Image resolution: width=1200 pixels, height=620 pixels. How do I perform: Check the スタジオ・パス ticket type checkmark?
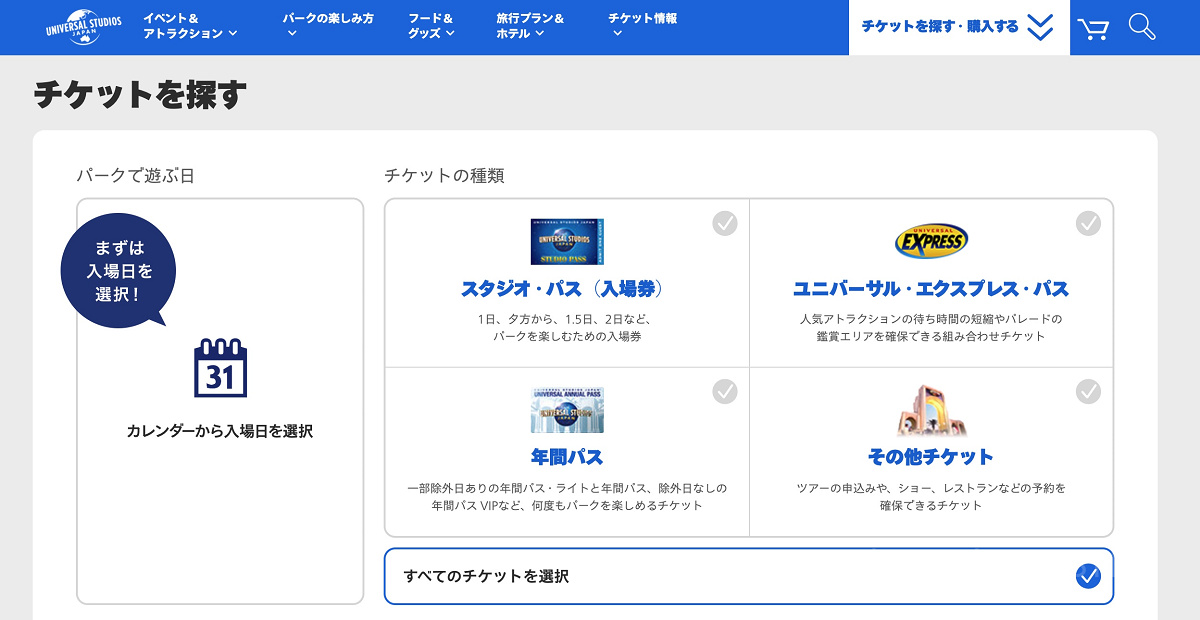(x=725, y=223)
